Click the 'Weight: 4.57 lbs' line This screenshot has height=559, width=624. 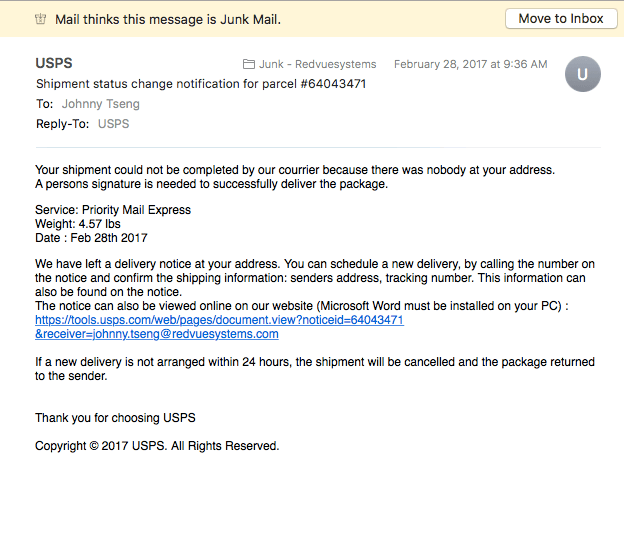tap(78, 224)
